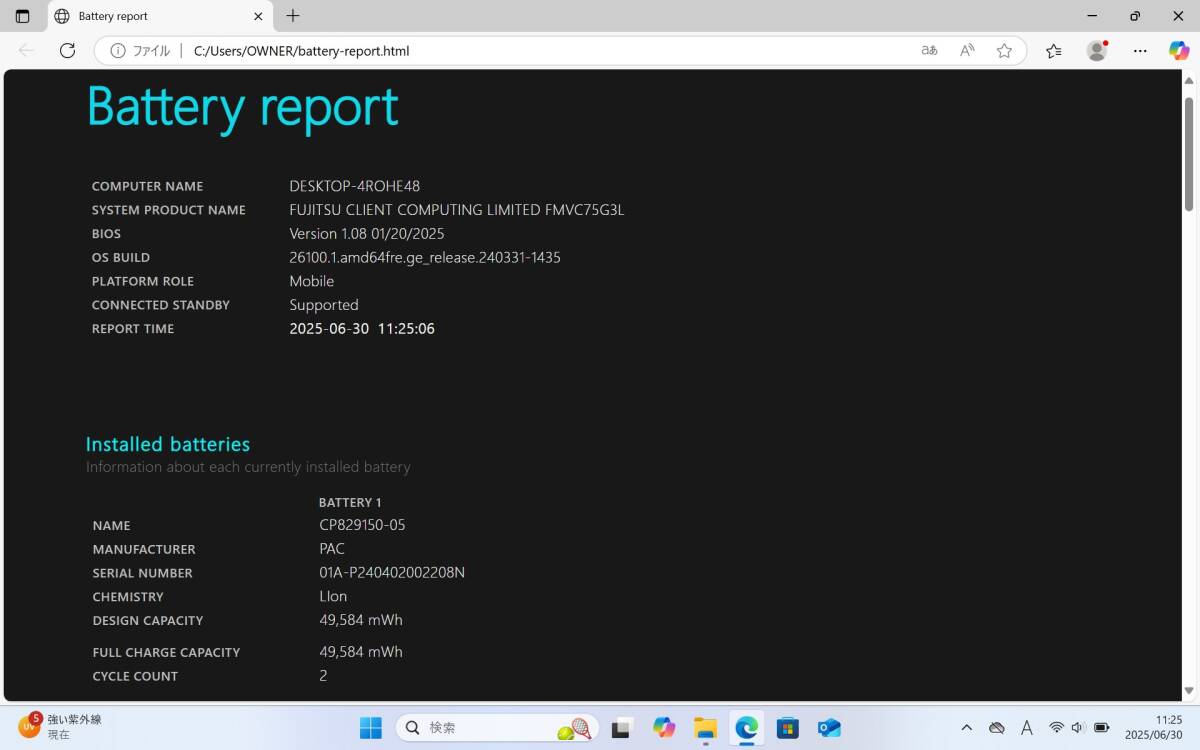Image resolution: width=1200 pixels, height=750 pixels.
Task: Open the Copilot sidebar in Edge
Action: click(1178, 51)
